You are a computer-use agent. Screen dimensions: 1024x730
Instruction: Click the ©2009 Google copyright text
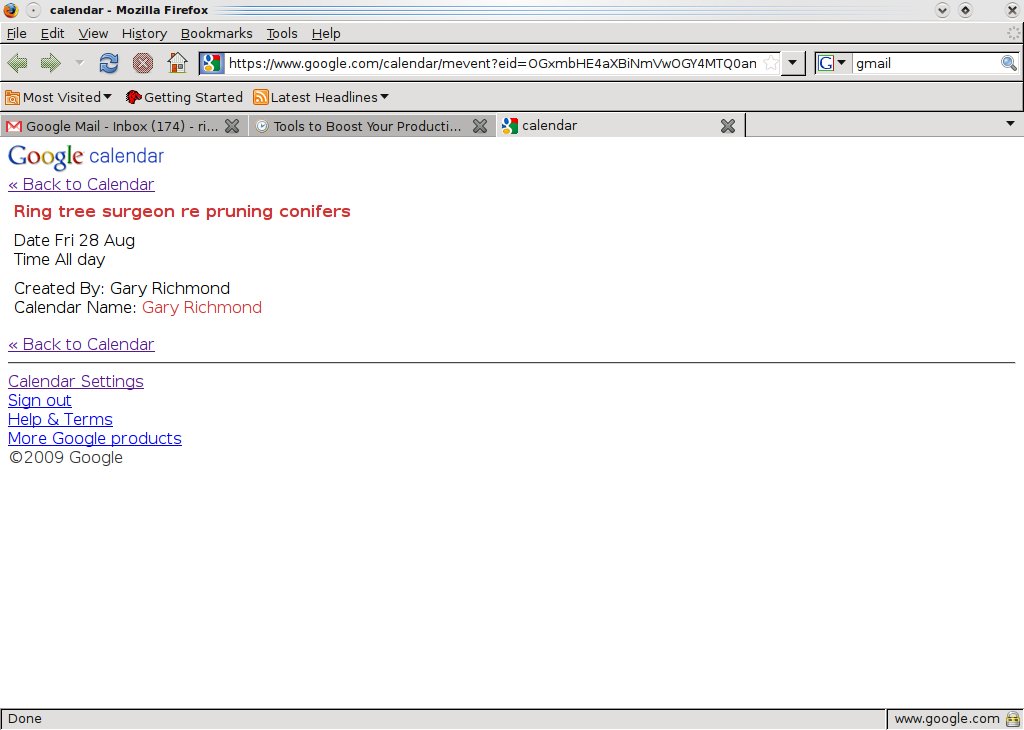(65, 458)
